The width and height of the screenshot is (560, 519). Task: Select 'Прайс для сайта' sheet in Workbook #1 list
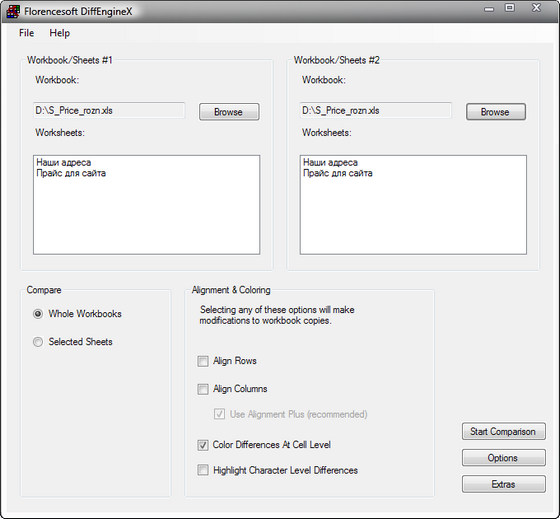71,173
